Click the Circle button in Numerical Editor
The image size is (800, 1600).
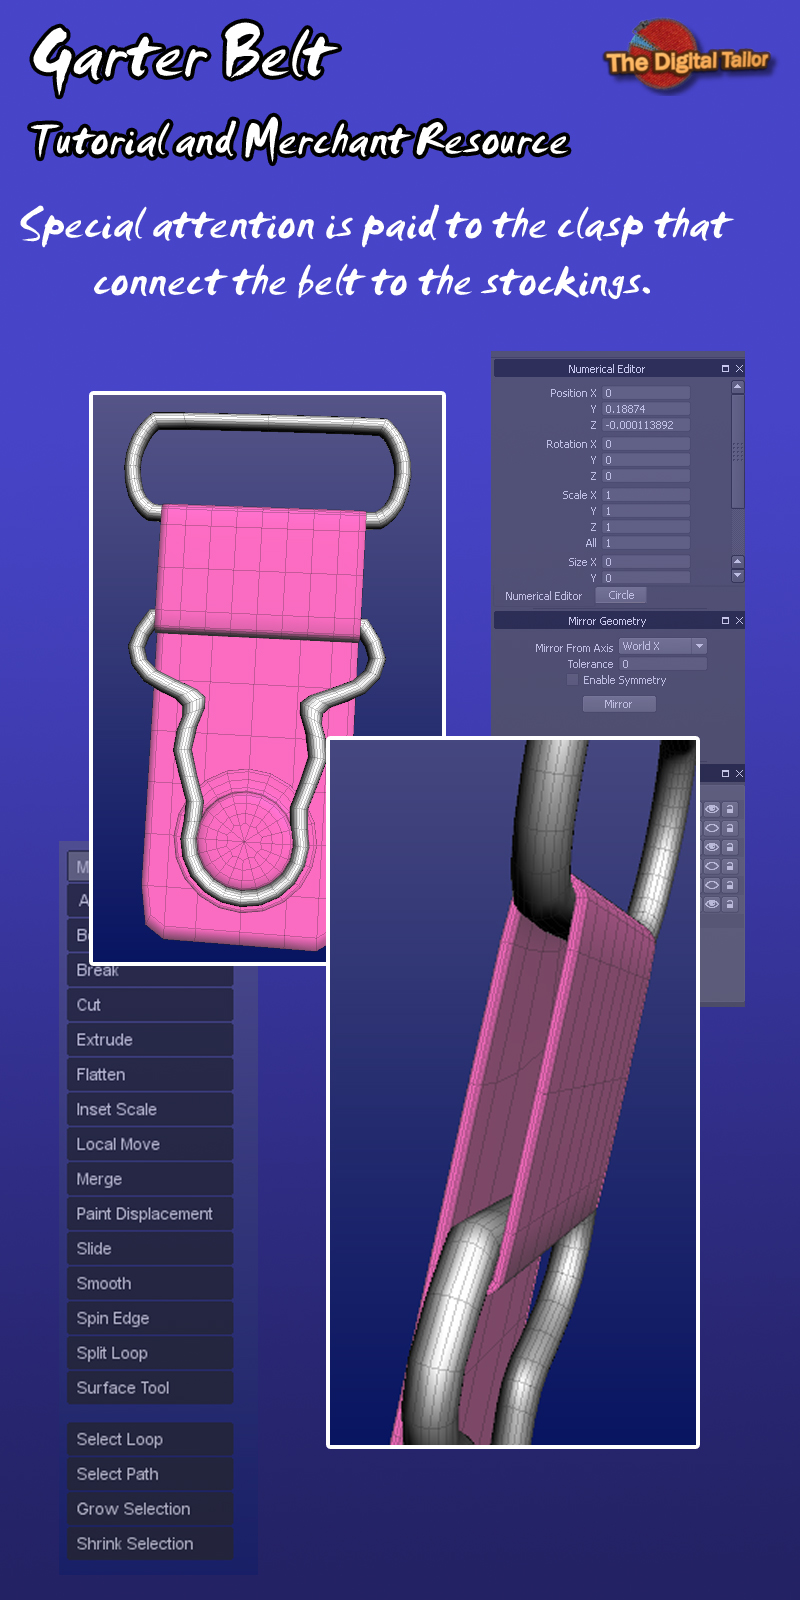[x=621, y=595]
